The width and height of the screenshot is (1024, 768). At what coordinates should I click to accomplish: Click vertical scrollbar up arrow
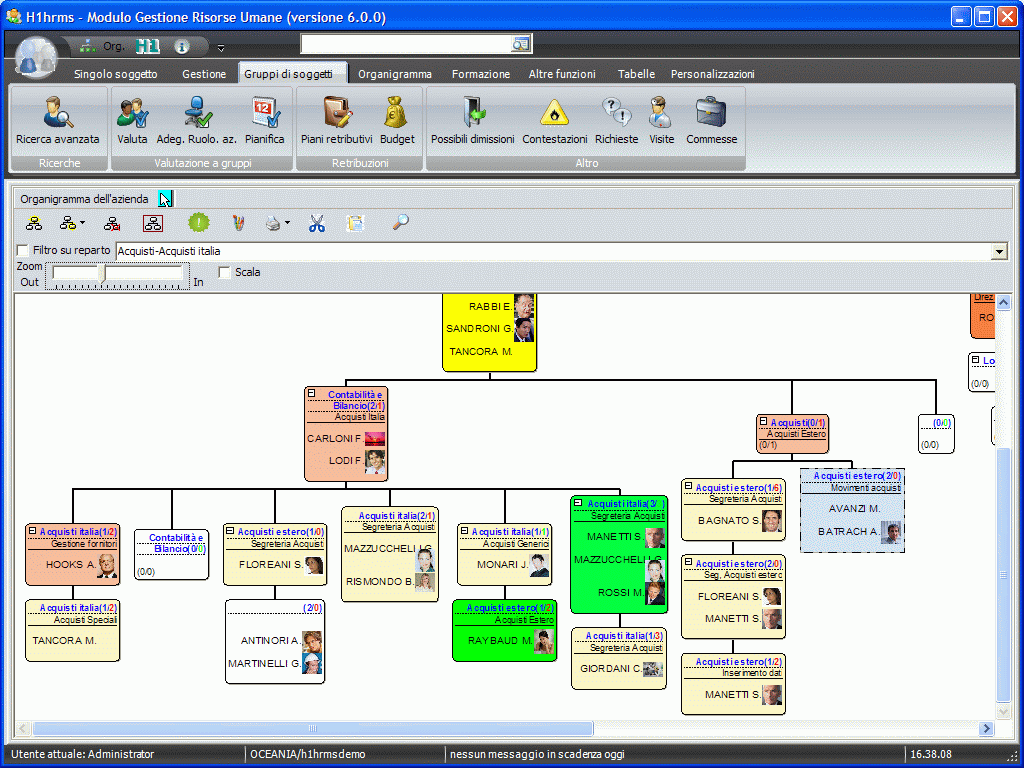point(1004,302)
